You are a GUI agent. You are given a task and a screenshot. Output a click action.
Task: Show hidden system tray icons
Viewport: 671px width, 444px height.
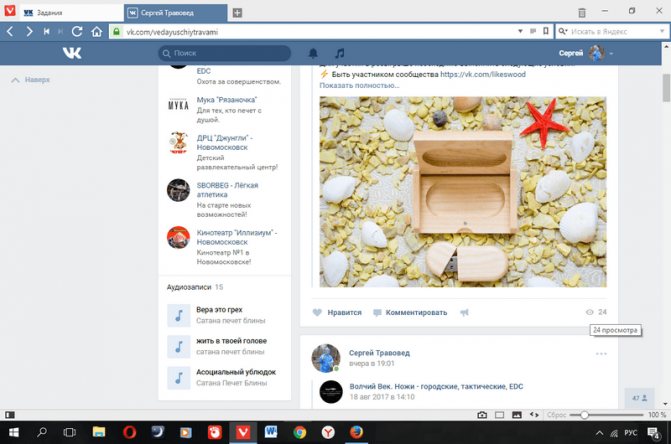click(x=599, y=433)
